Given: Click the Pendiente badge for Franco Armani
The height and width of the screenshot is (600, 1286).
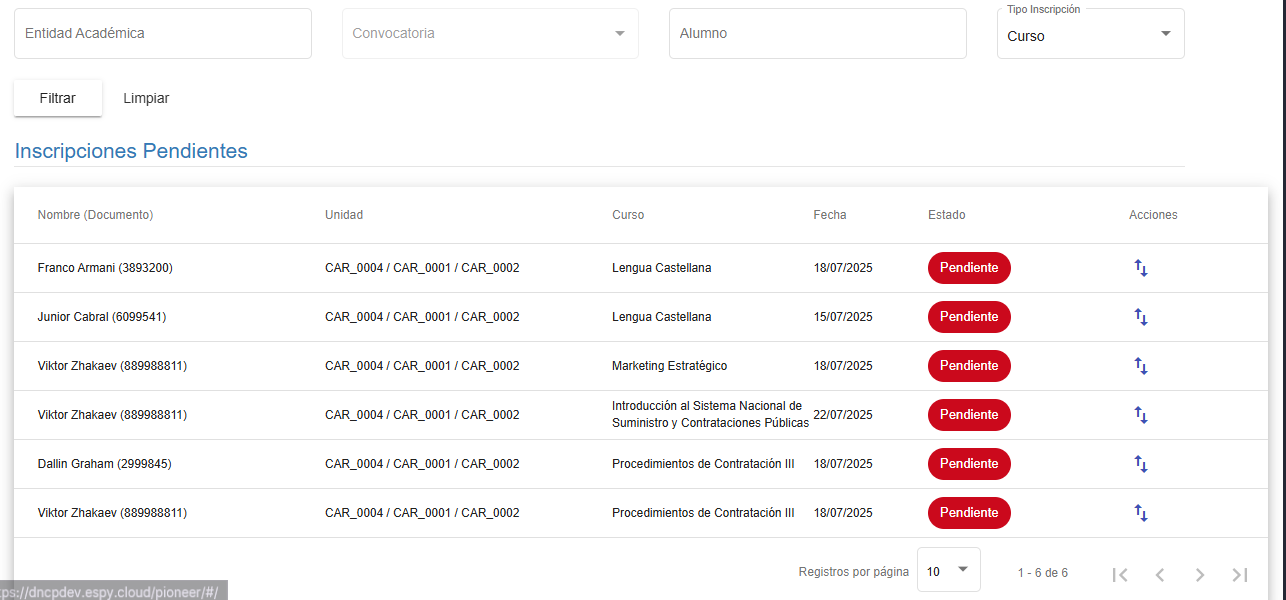Looking at the screenshot, I should point(969,268).
